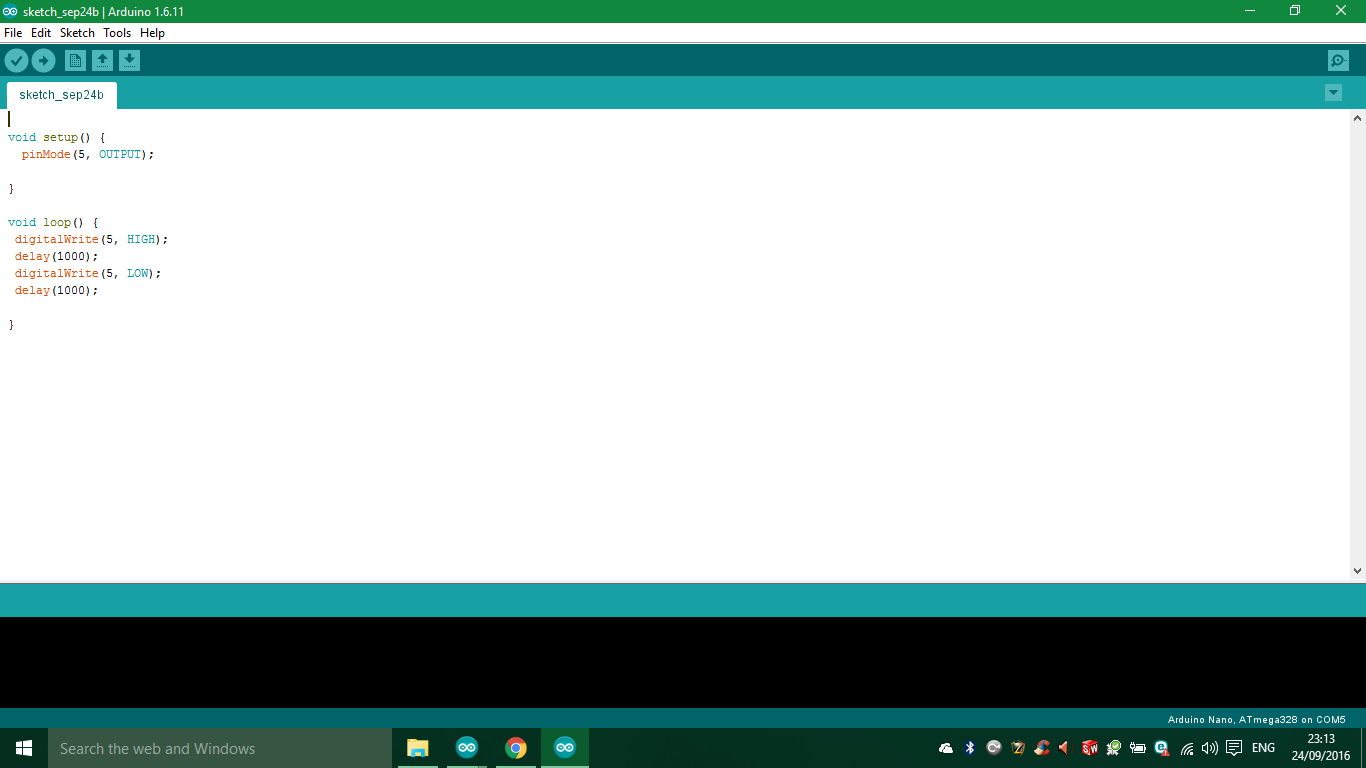Click the active Arduino taskbar icon
Viewport: 1366px width, 768px height.
click(565, 748)
